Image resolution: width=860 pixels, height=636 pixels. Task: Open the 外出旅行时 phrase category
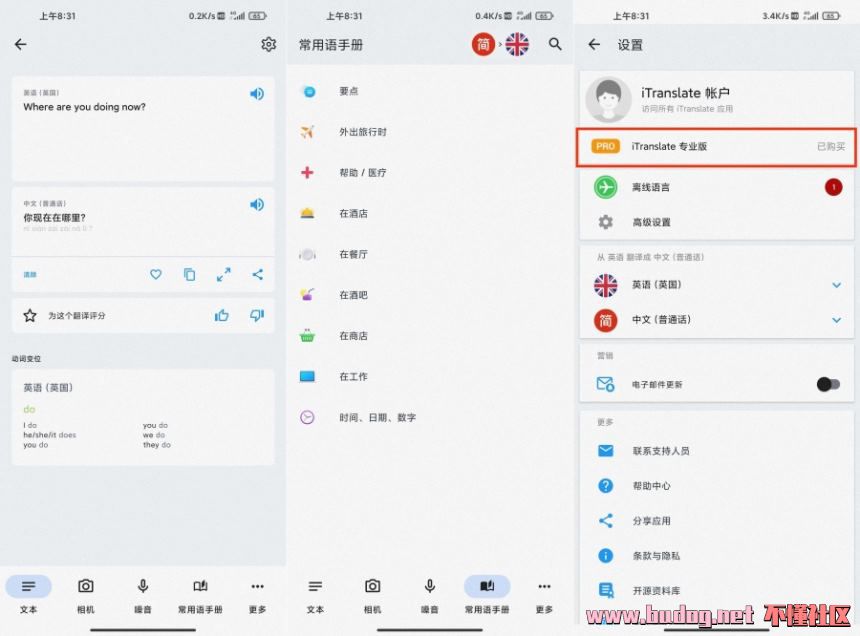(x=362, y=132)
